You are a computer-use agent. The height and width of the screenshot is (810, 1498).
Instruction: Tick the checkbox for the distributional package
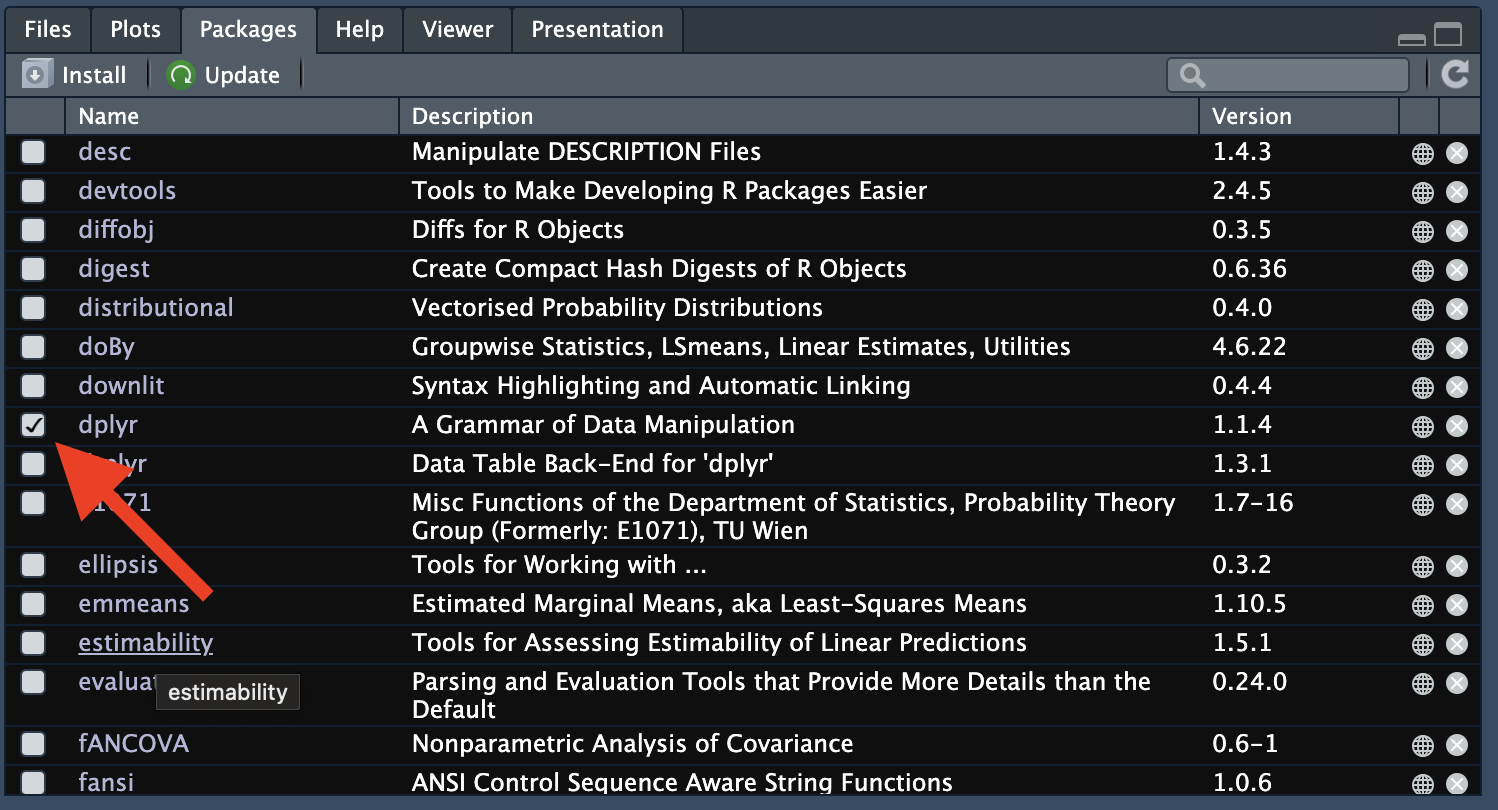coord(34,308)
